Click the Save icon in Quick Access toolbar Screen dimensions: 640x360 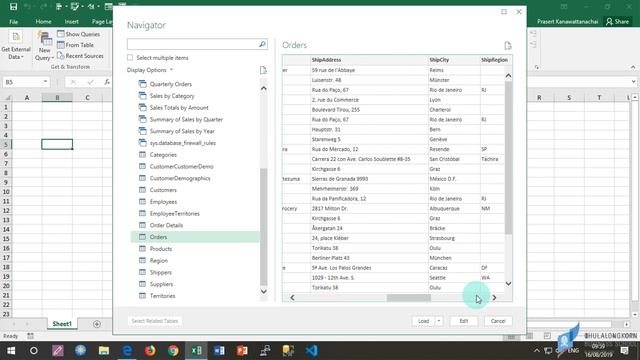point(13,7)
